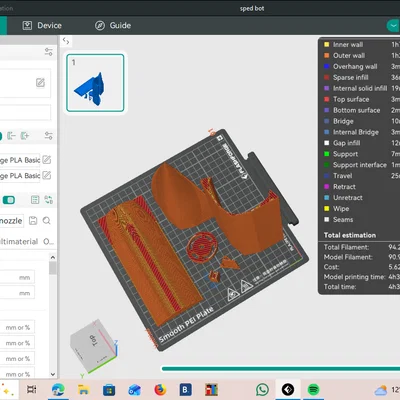
Task: Click the second mm value field
Action: coord(17,293)
